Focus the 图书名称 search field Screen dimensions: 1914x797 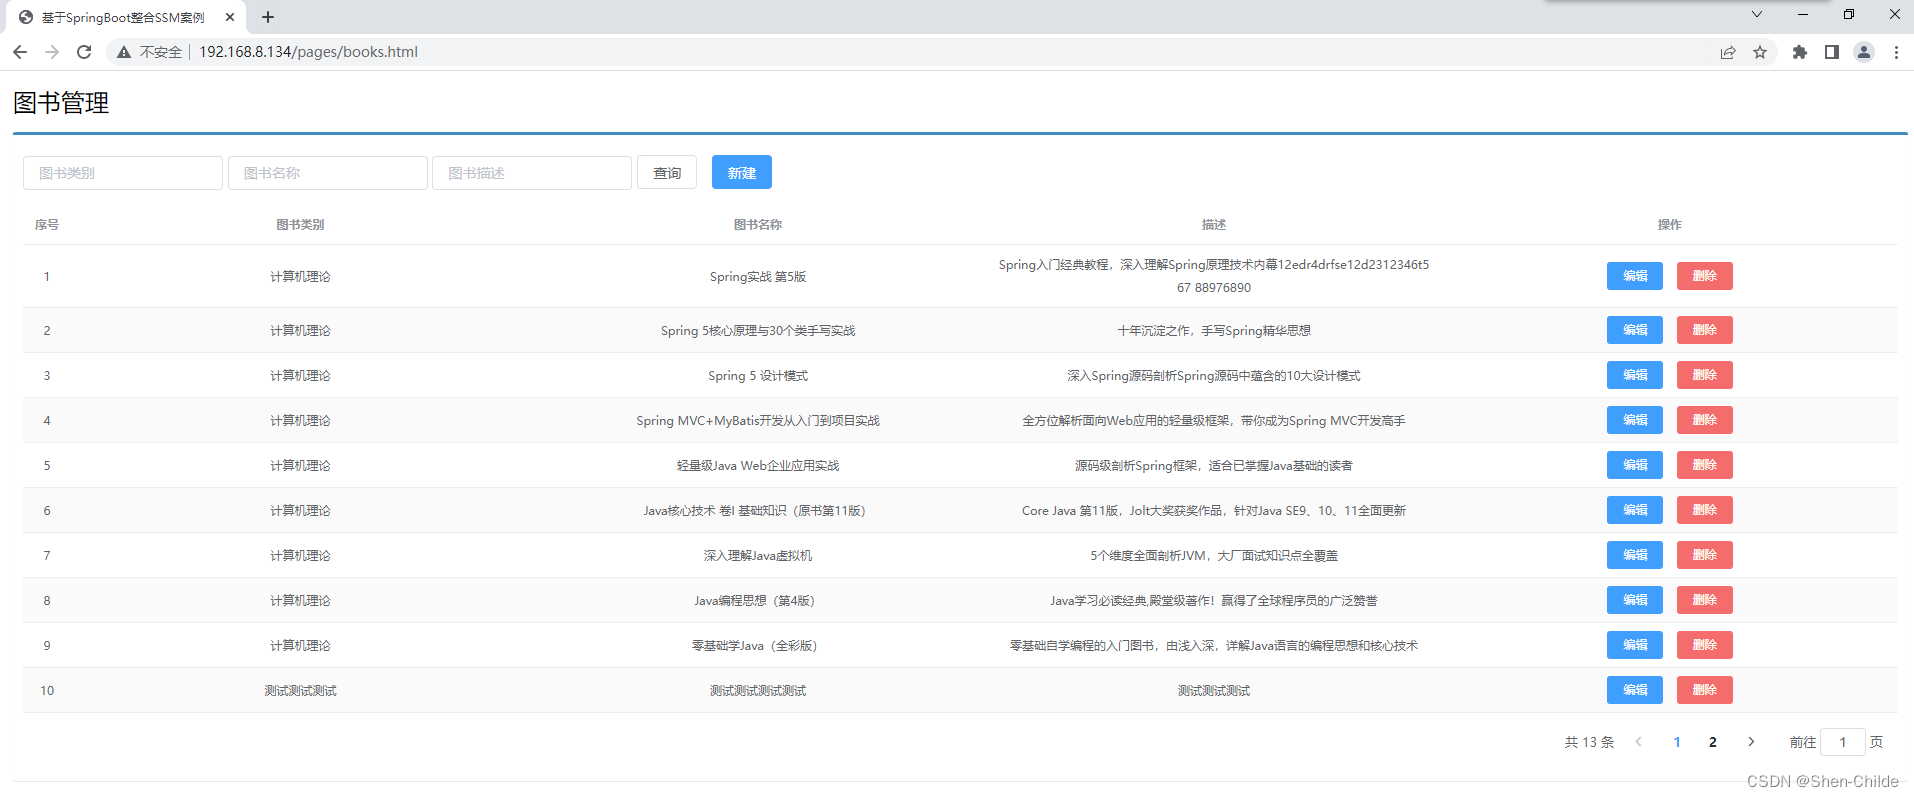[x=328, y=173]
